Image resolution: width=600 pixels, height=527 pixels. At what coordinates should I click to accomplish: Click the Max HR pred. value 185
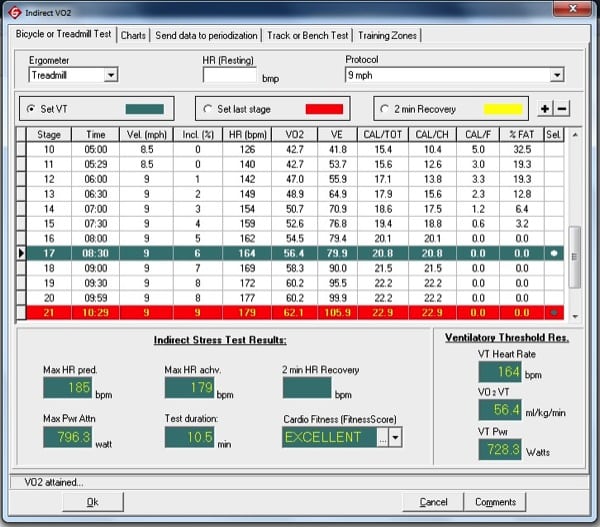(x=67, y=388)
